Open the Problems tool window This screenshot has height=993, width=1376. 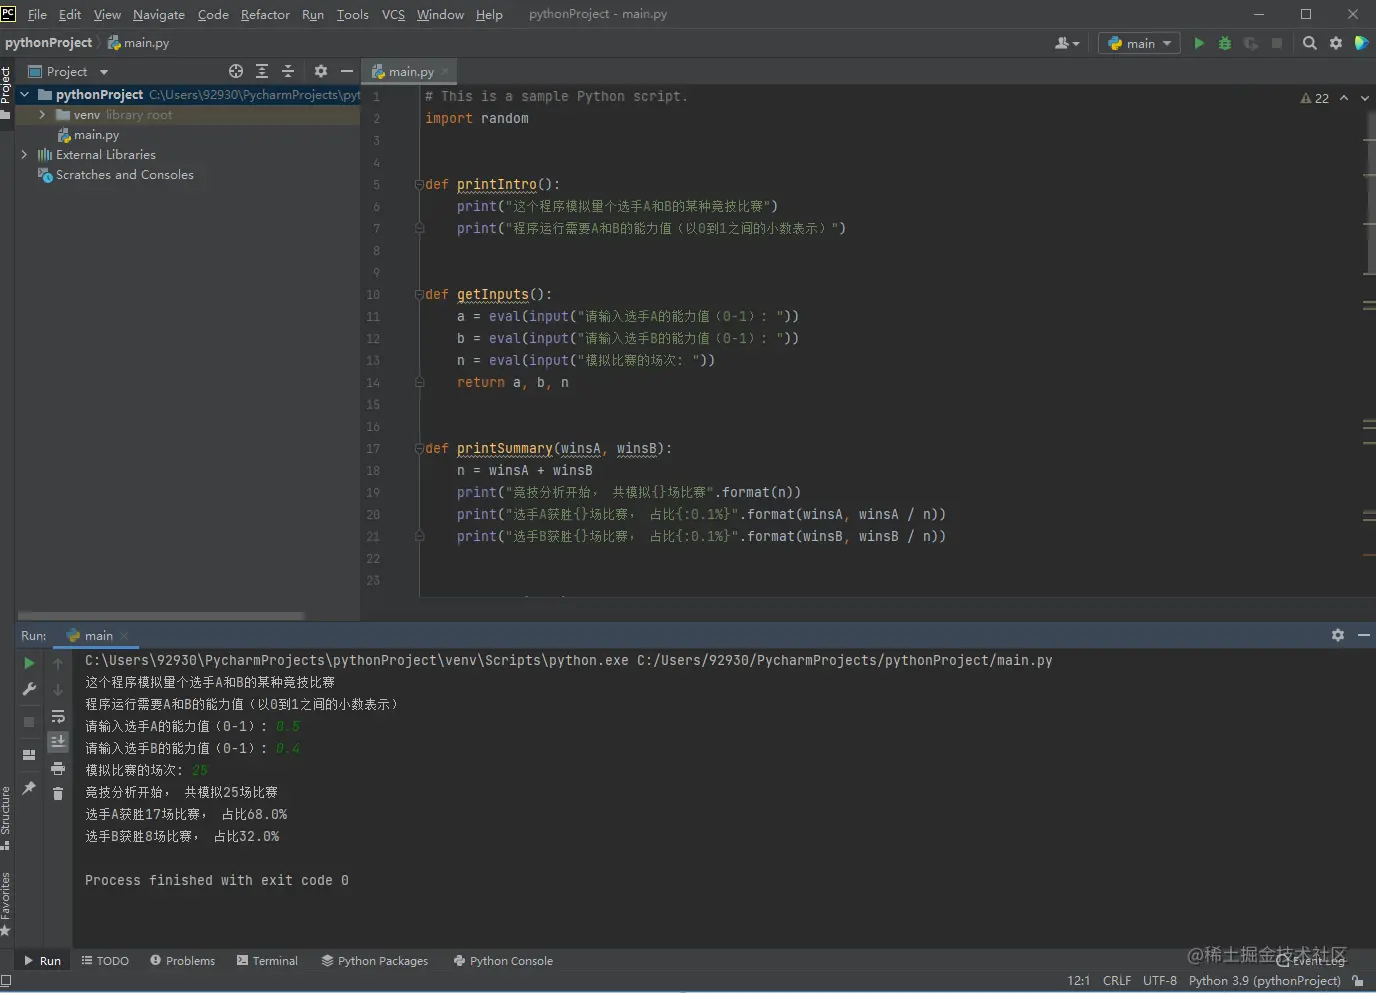pyautogui.click(x=183, y=961)
